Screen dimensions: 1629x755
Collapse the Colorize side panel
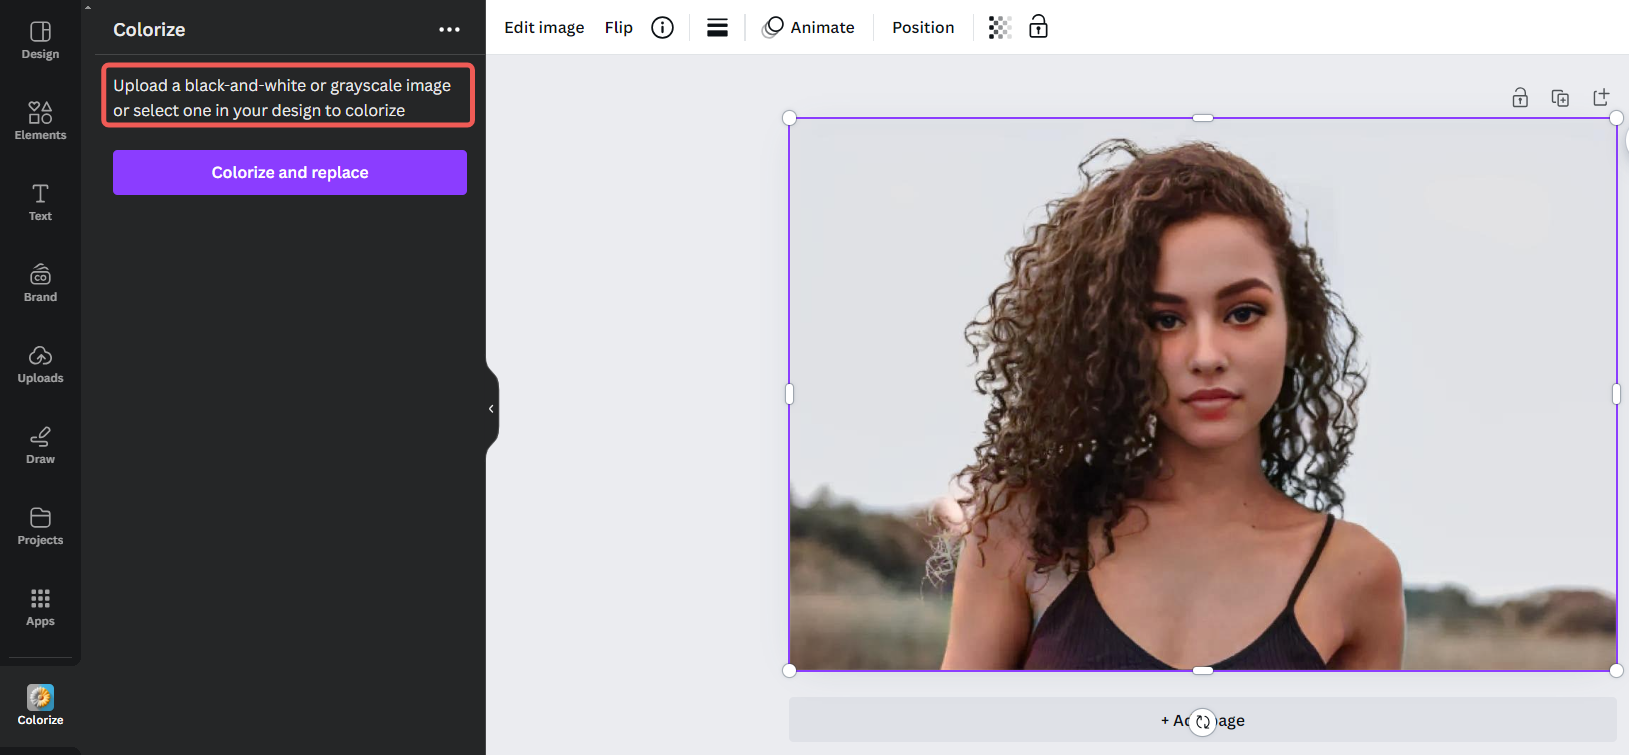click(491, 409)
